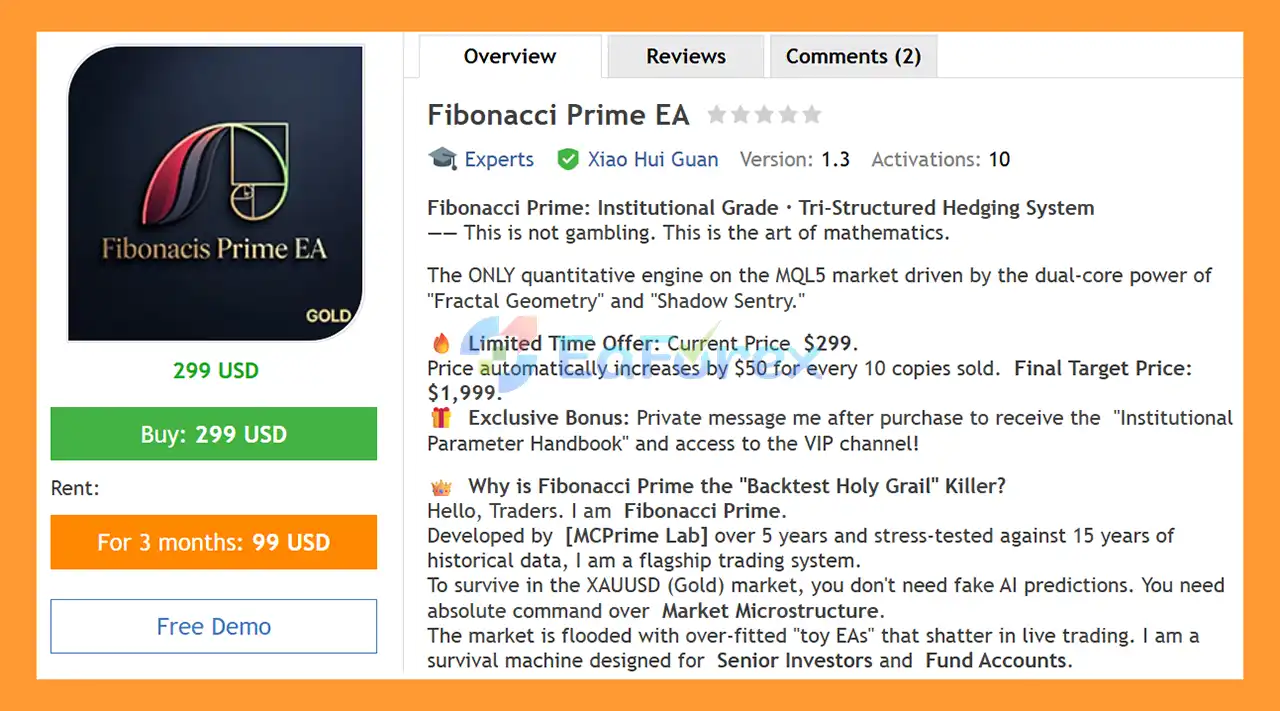The width and height of the screenshot is (1280, 711).
Task: Open the Comments (2) tab
Action: (x=853, y=56)
